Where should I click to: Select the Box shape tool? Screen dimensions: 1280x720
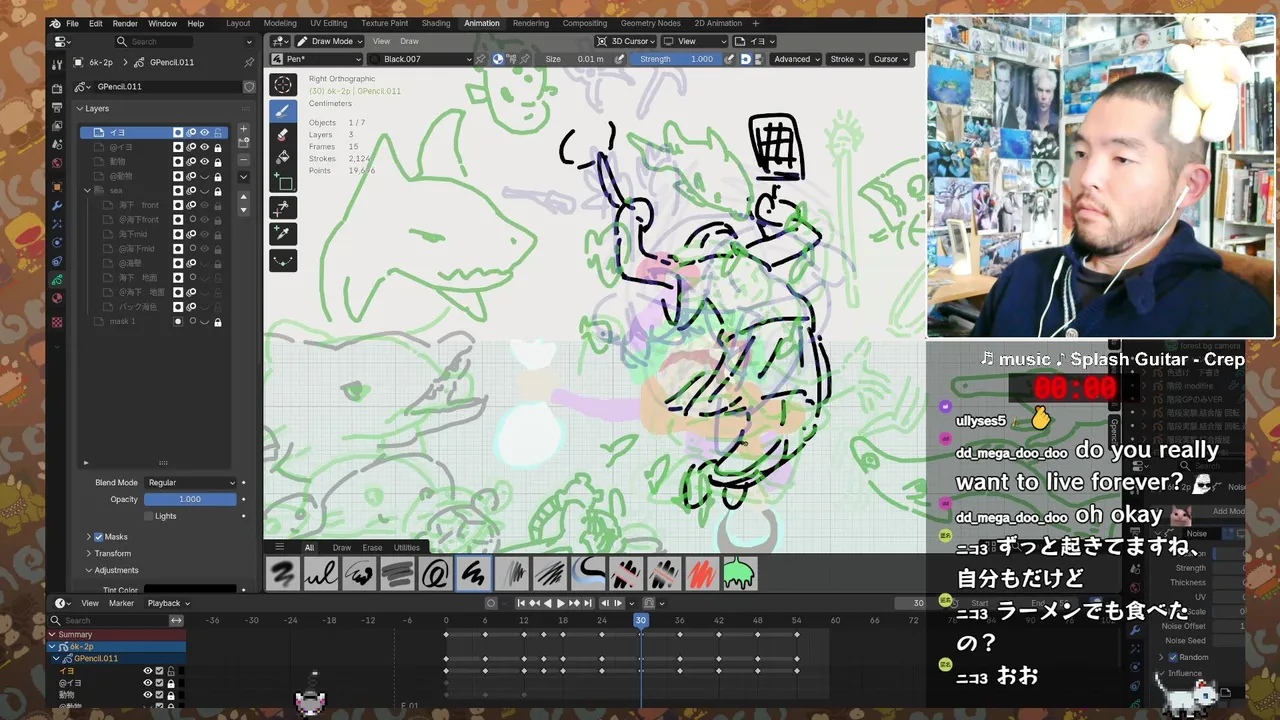(283, 183)
